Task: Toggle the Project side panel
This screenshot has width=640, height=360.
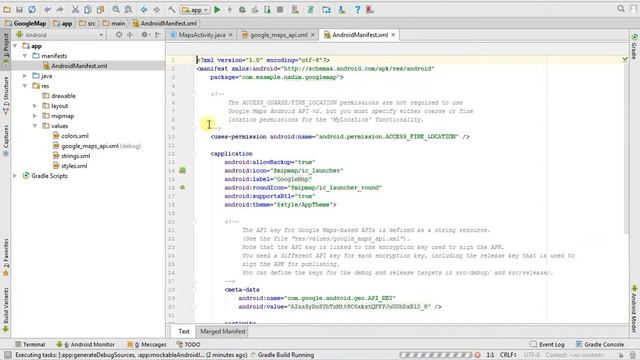Action: tap(6, 49)
